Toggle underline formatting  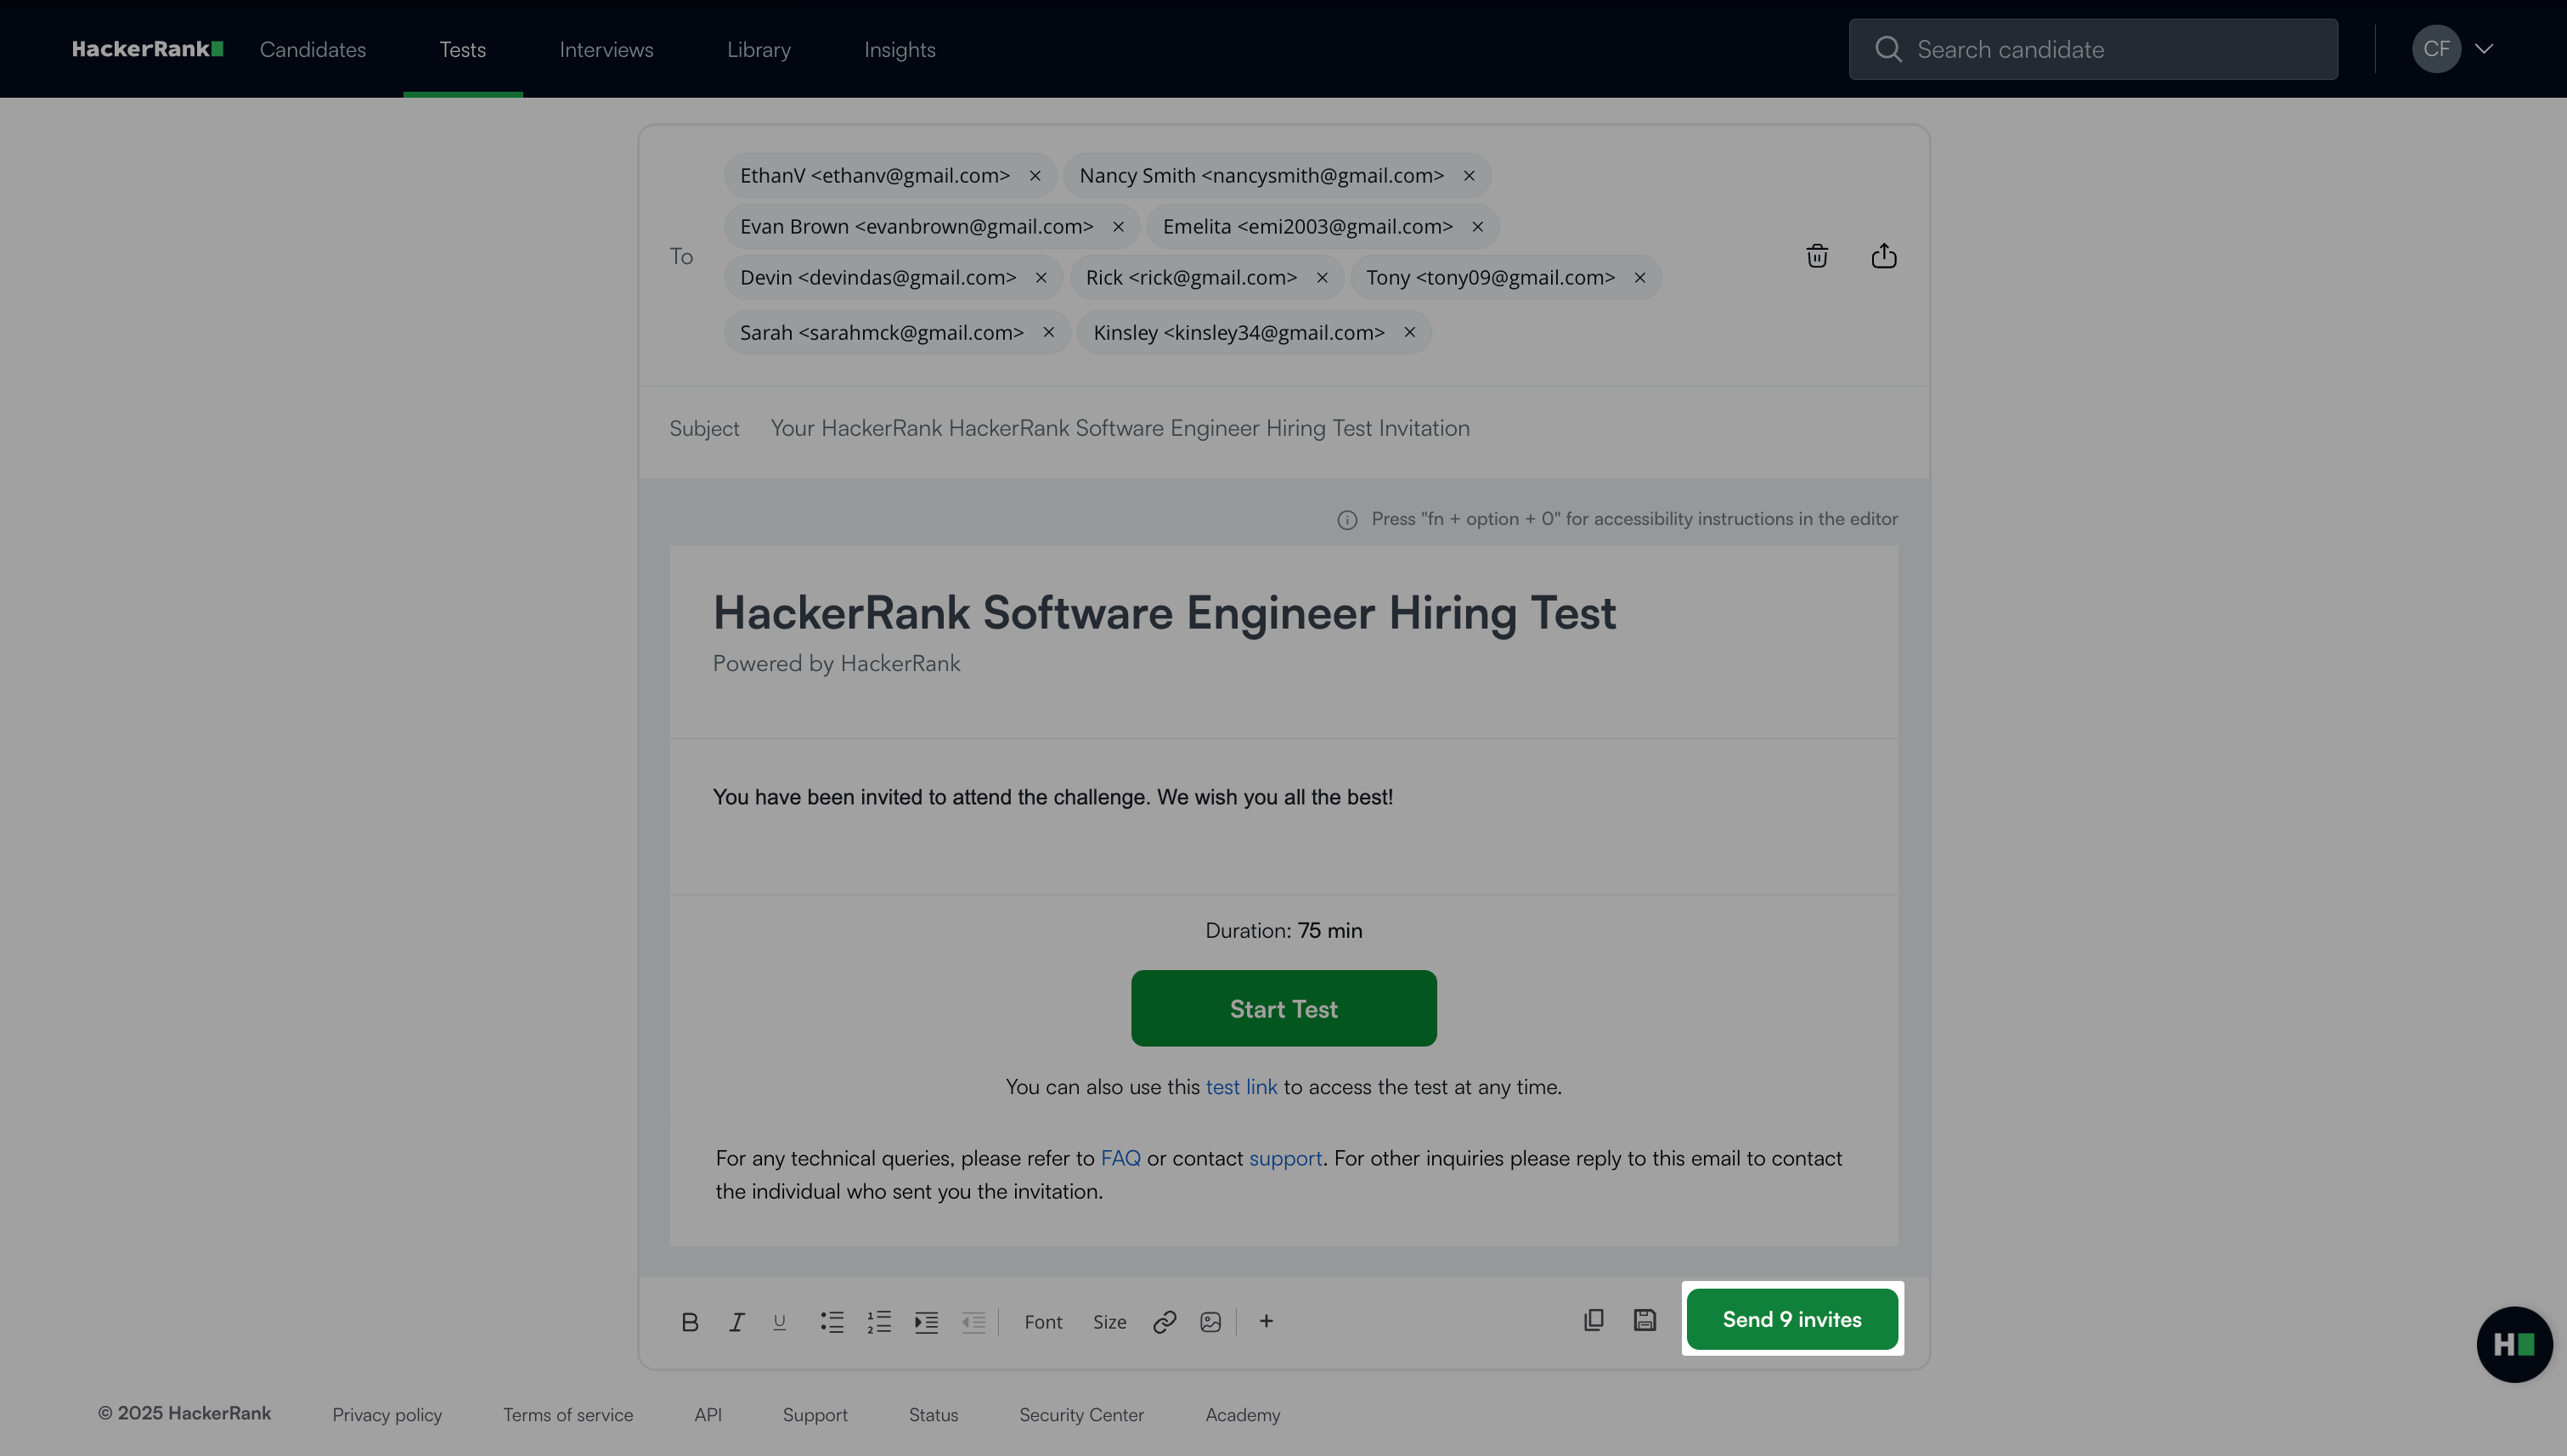[x=780, y=1322]
